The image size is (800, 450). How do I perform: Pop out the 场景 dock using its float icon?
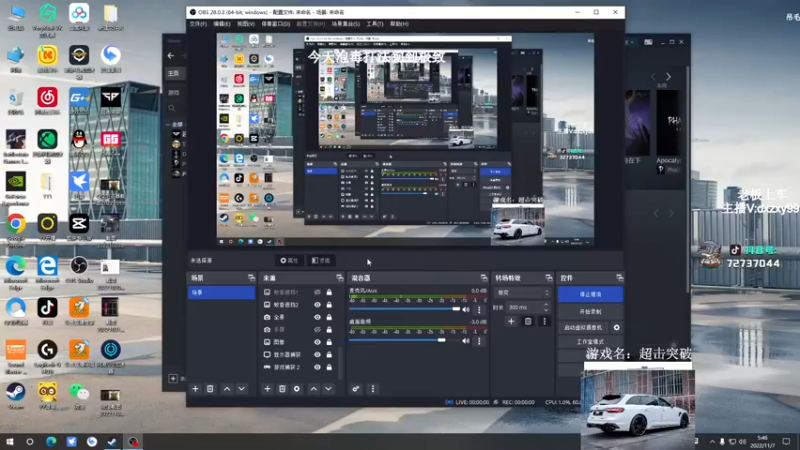(x=252, y=278)
